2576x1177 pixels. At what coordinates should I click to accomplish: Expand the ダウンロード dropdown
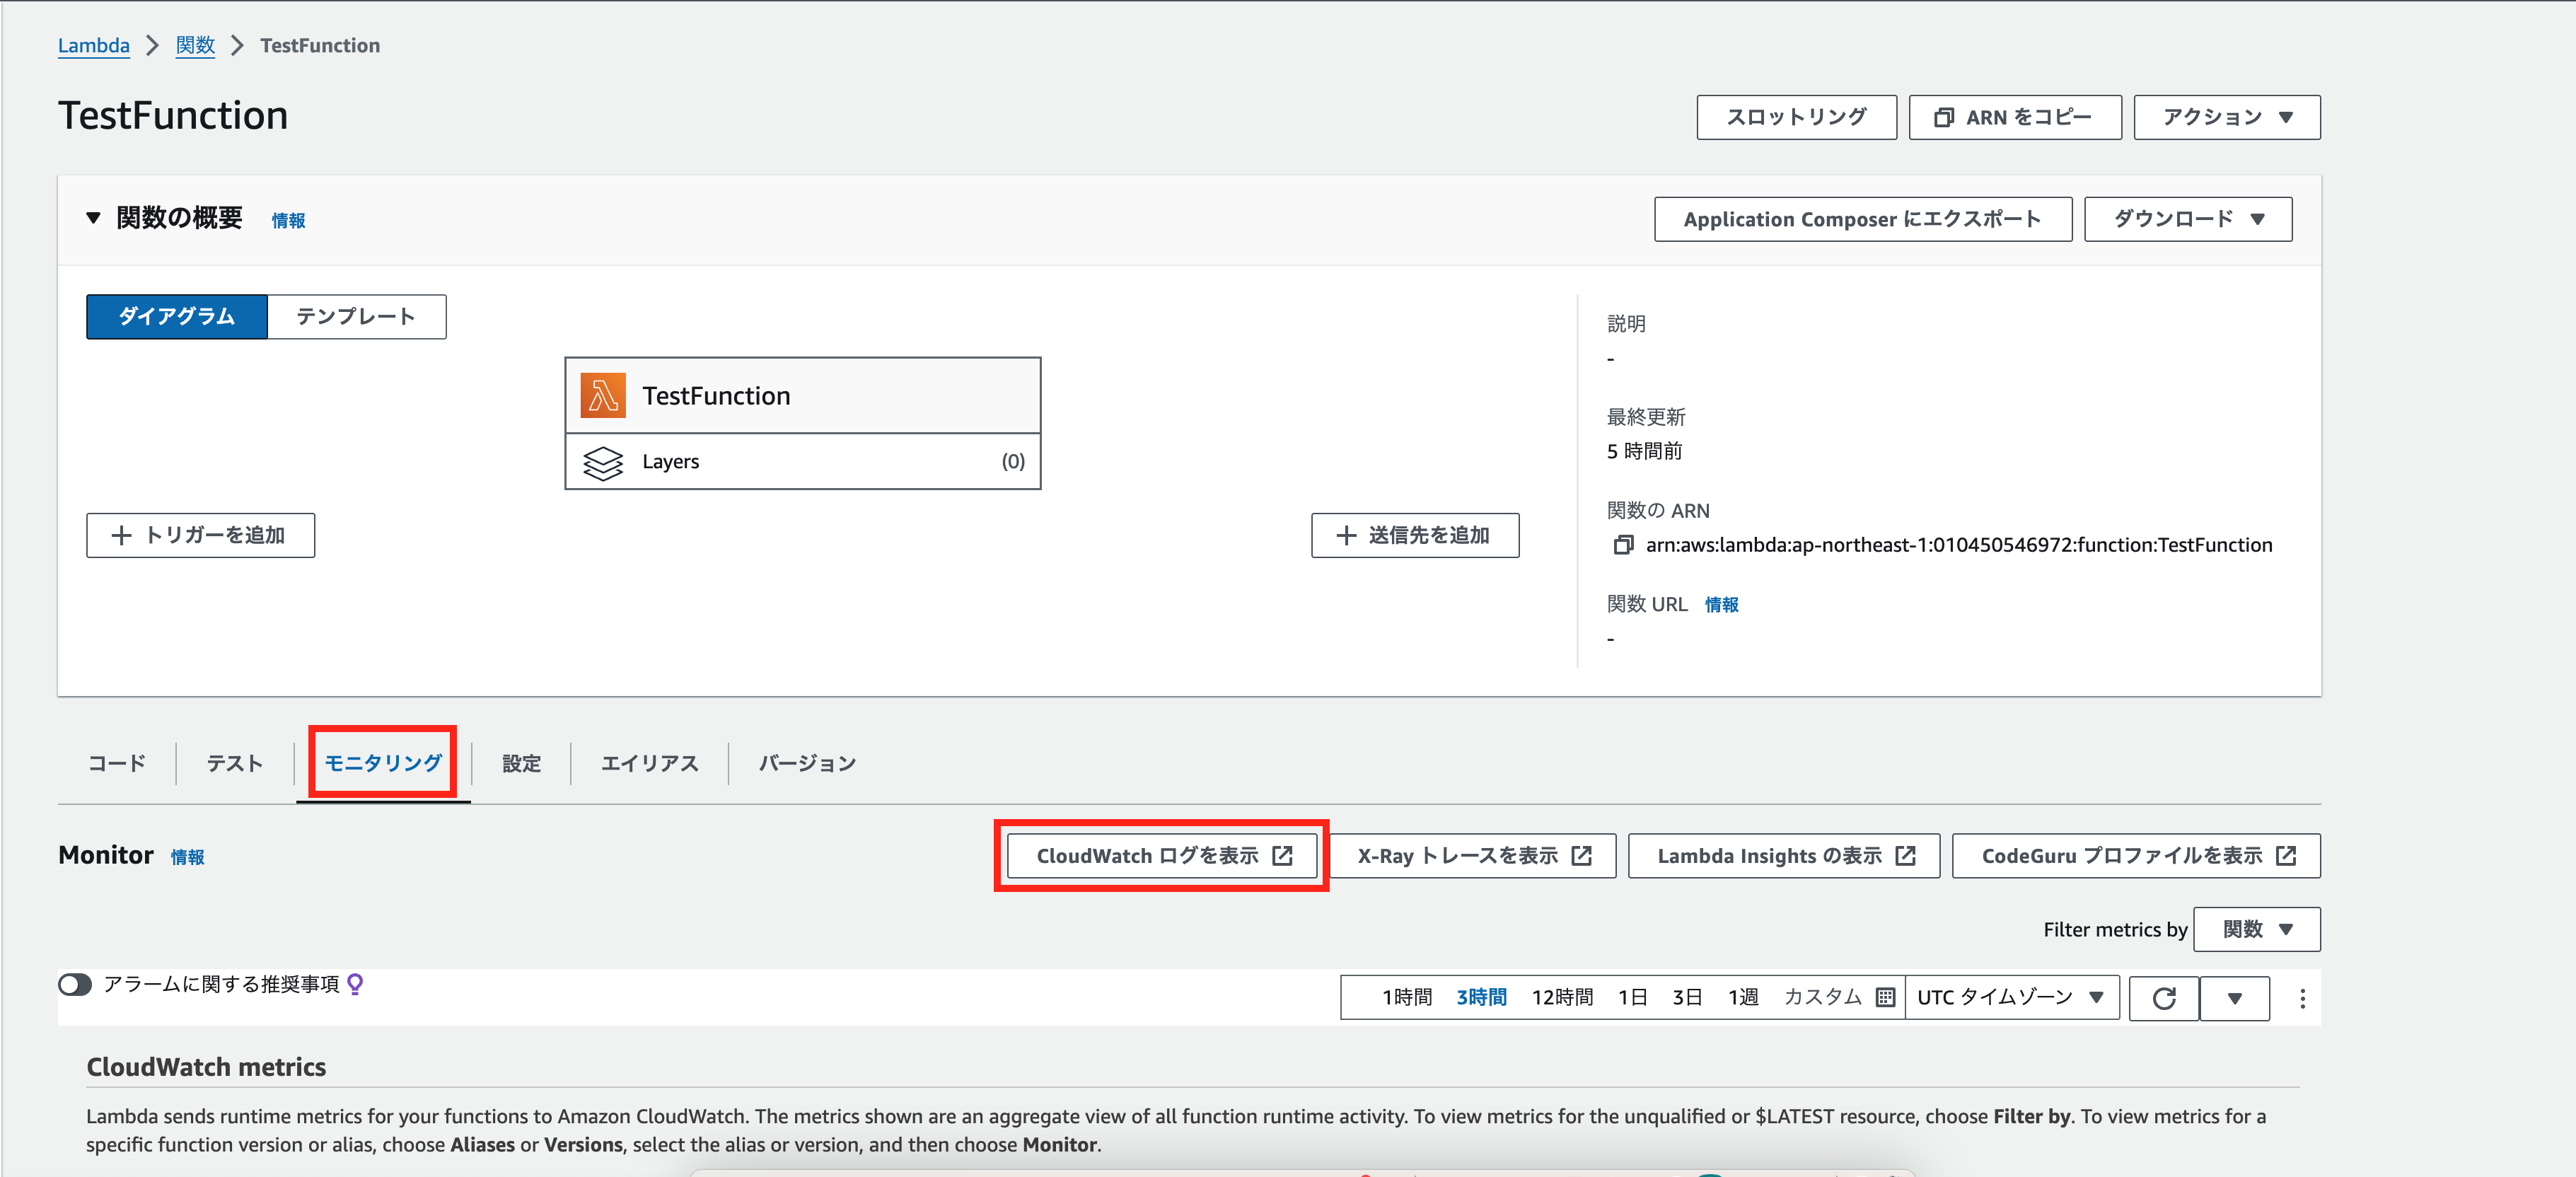click(x=2187, y=219)
